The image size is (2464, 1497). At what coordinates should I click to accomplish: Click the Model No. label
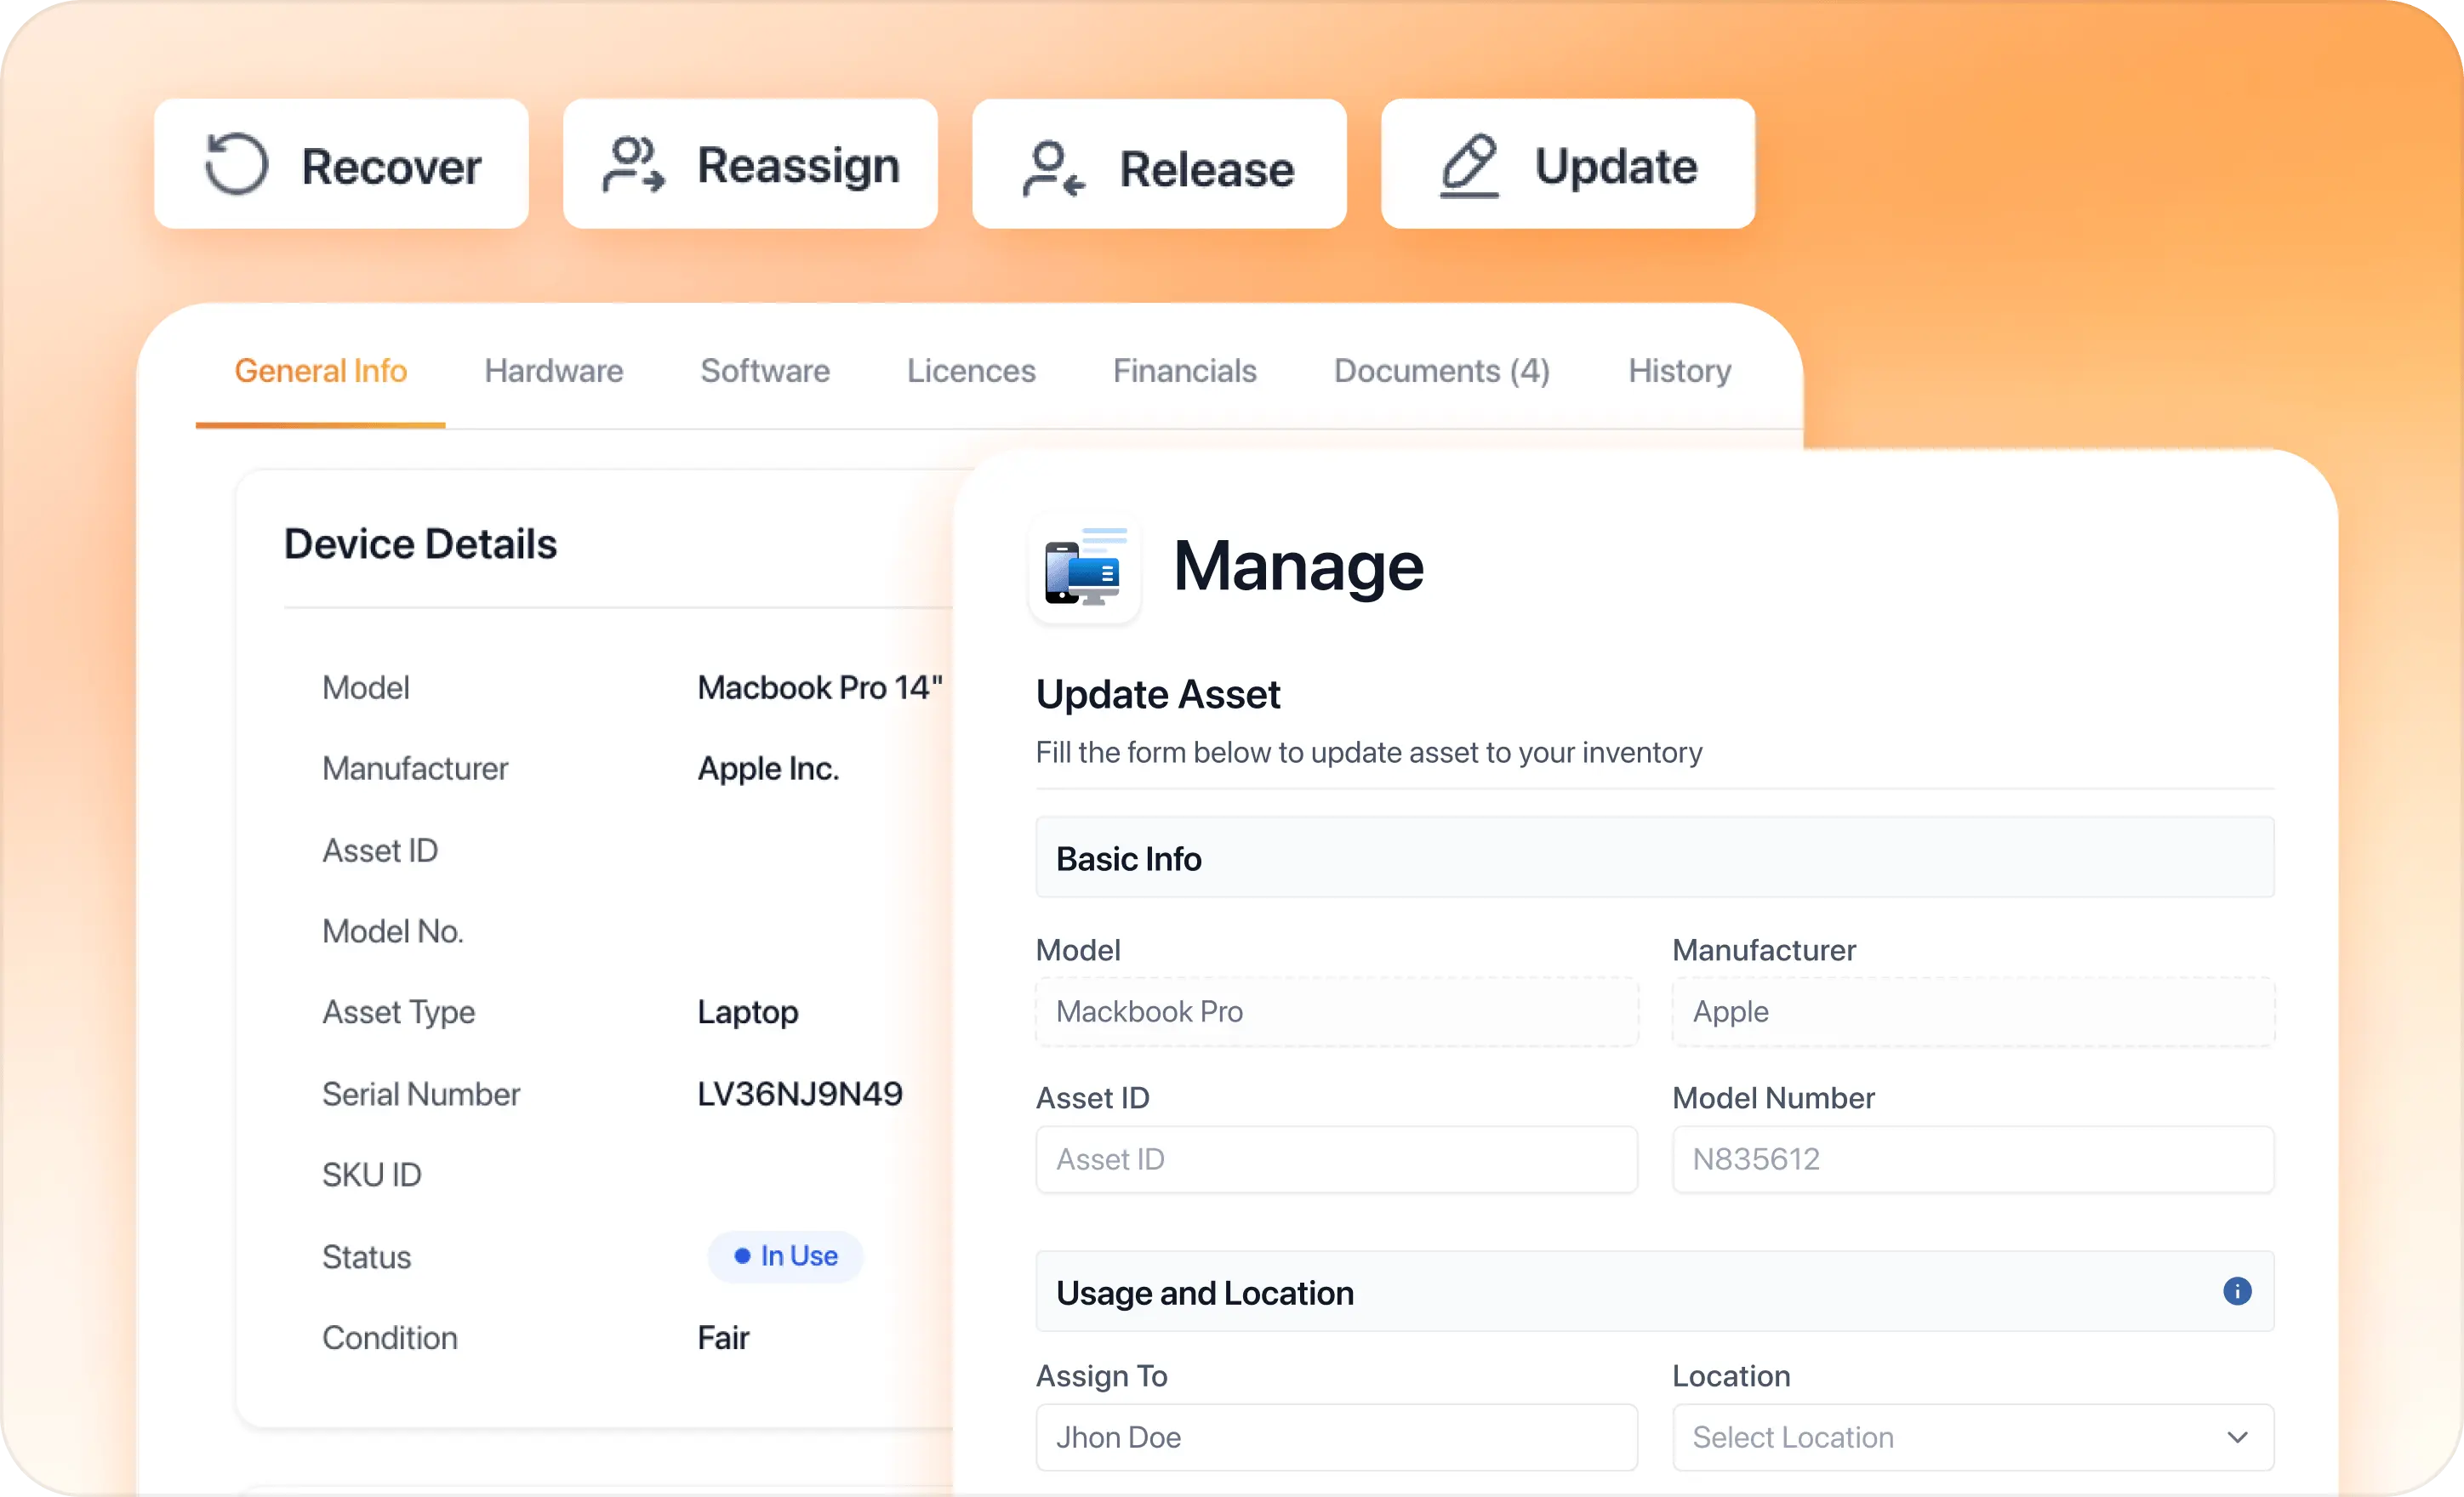tap(392, 931)
